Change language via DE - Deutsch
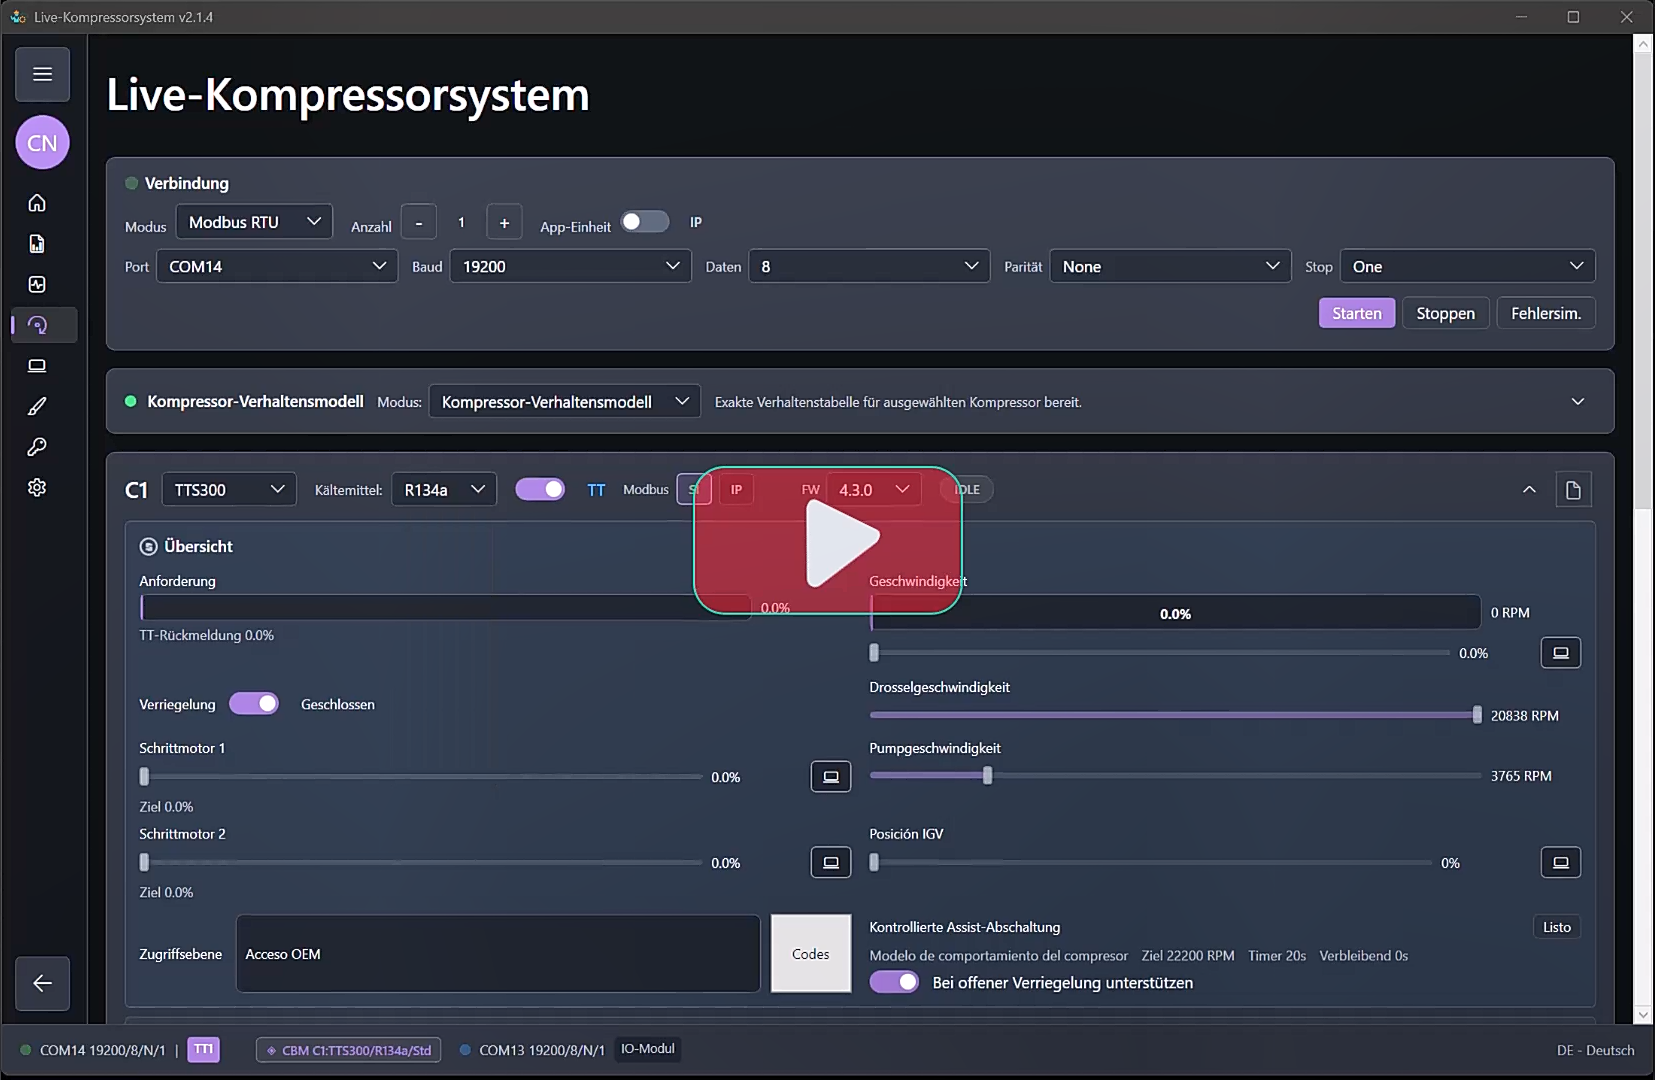This screenshot has width=1655, height=1080. 1596,1050
